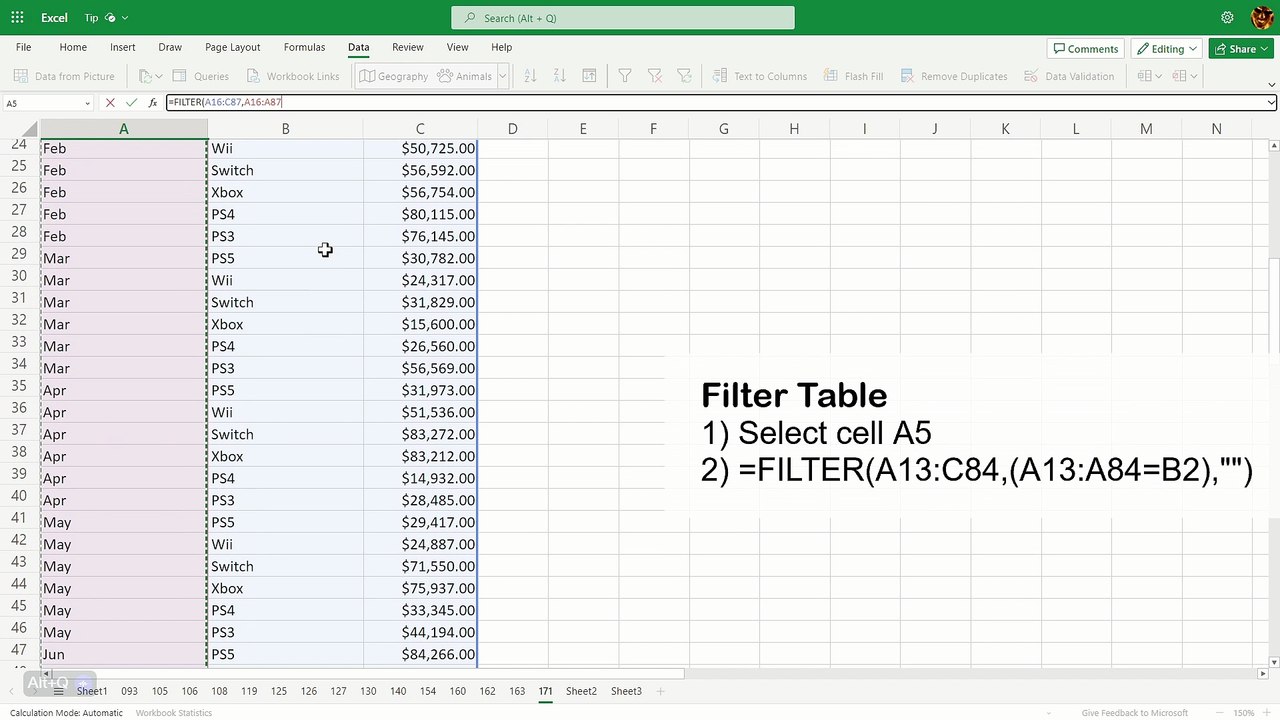Click Text to Columns
The height and width of the screenshot is (720, 1280).
point(760,76)
